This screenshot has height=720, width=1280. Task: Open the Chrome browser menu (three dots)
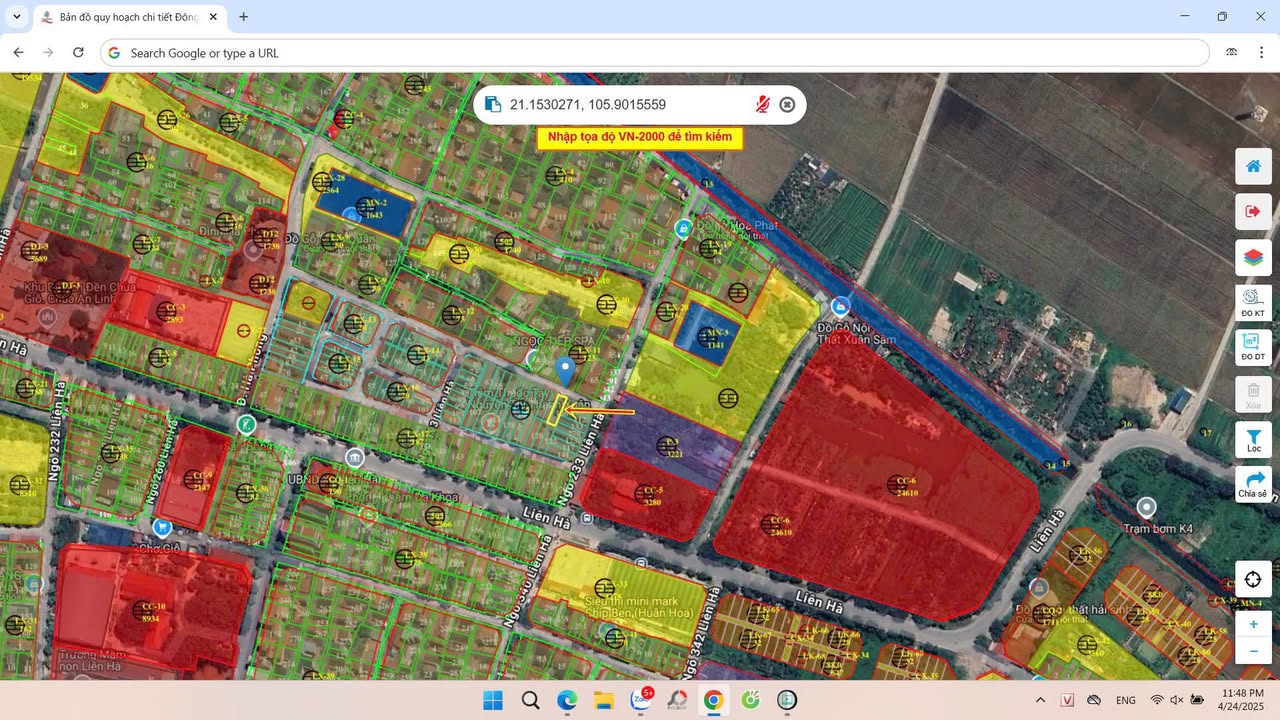pyautogui.click(x=1262, y=52)
